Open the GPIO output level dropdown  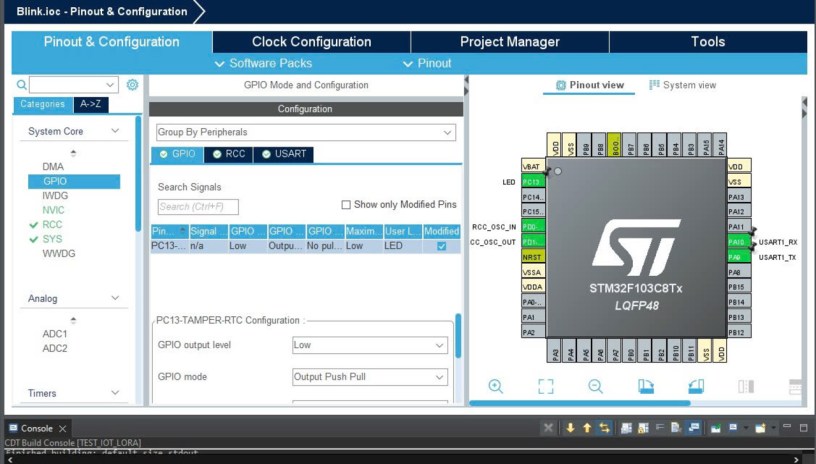[x=369, y=345]
